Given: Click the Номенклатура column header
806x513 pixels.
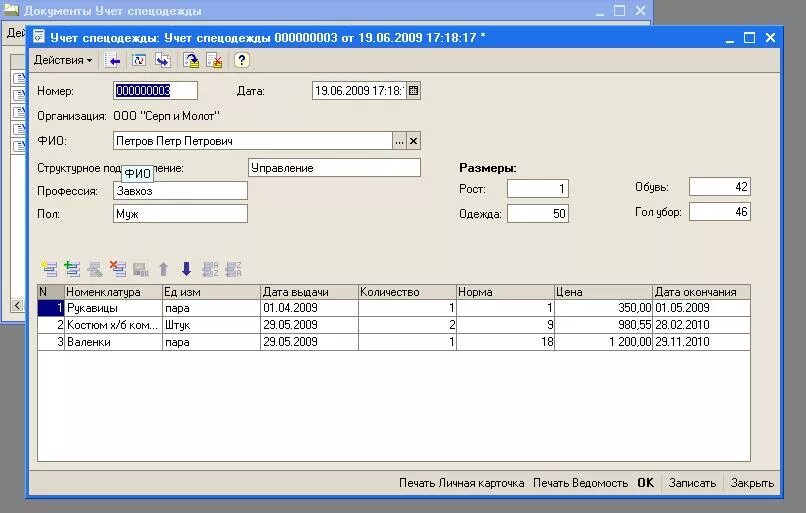Looking at the screenshot, I should pos(113,292).
